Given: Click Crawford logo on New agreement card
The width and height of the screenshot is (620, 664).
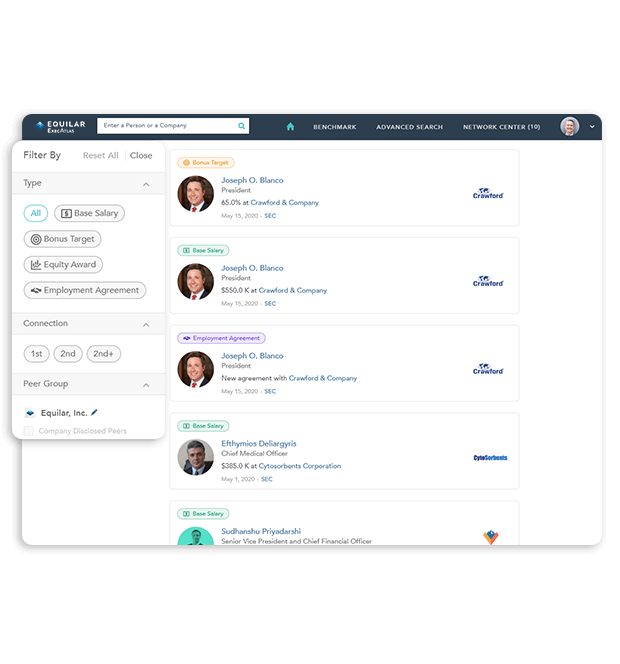Looking at the screenshot, I should coord(488,369).
